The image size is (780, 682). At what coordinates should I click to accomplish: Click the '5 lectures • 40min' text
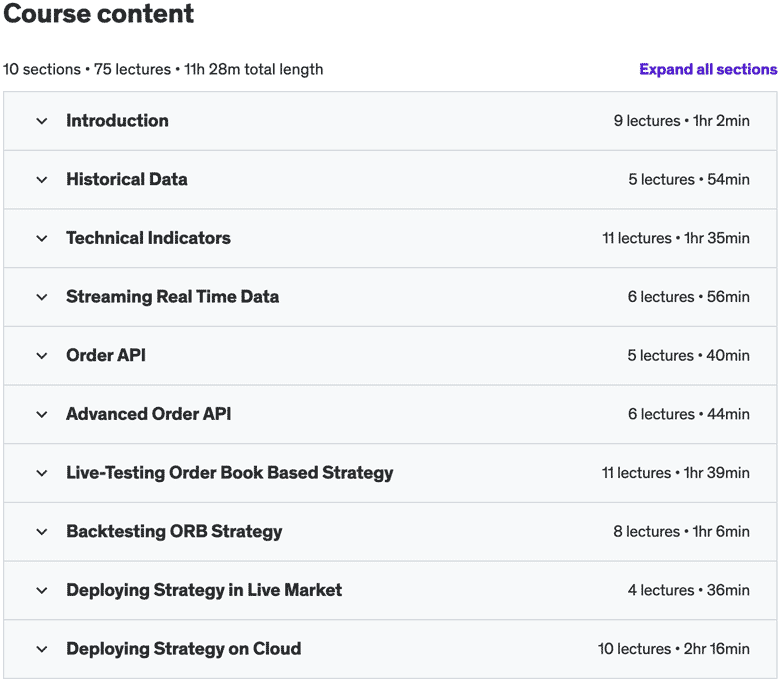pyautogui.click(x=688, y=356)
